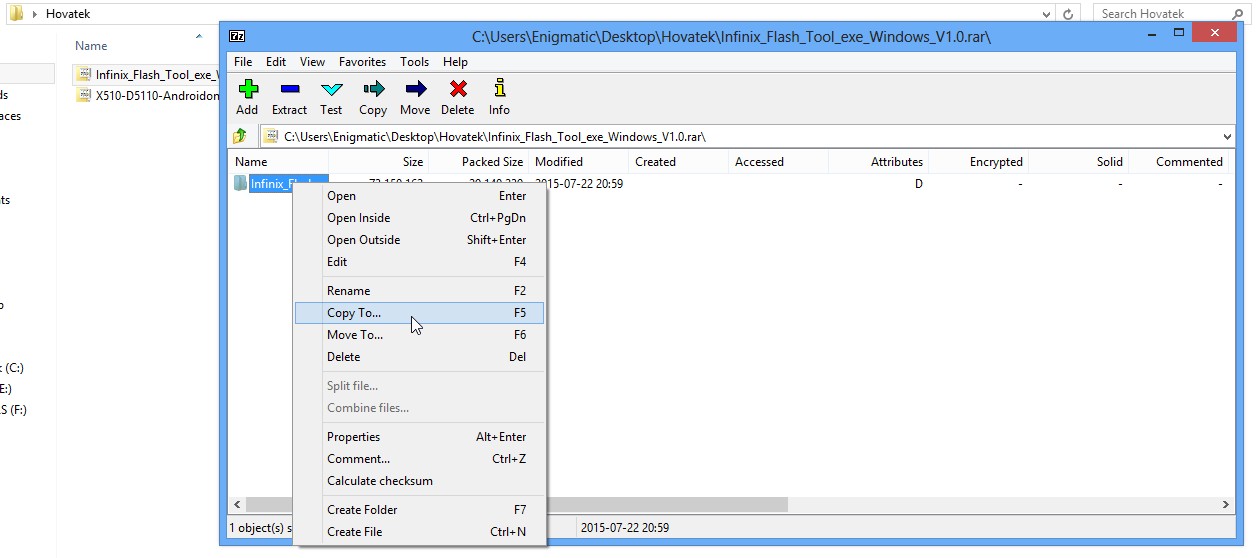Select Properties in the context menu
The width and height of the screenshot is (1258, 558).
tap(419, 437)
